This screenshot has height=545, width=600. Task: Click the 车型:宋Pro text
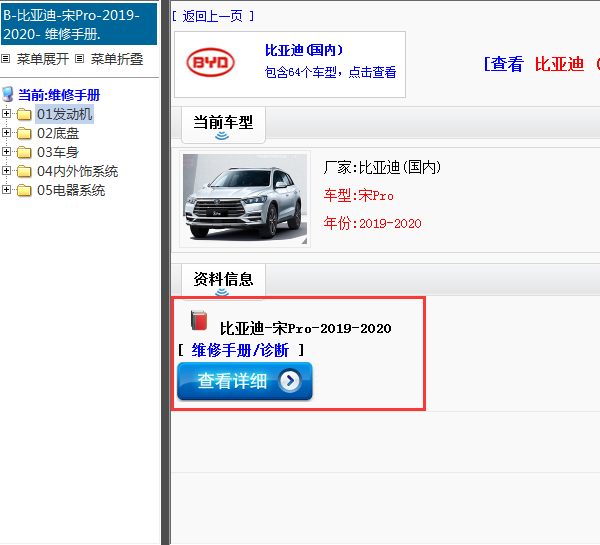[x=359, y=195]
